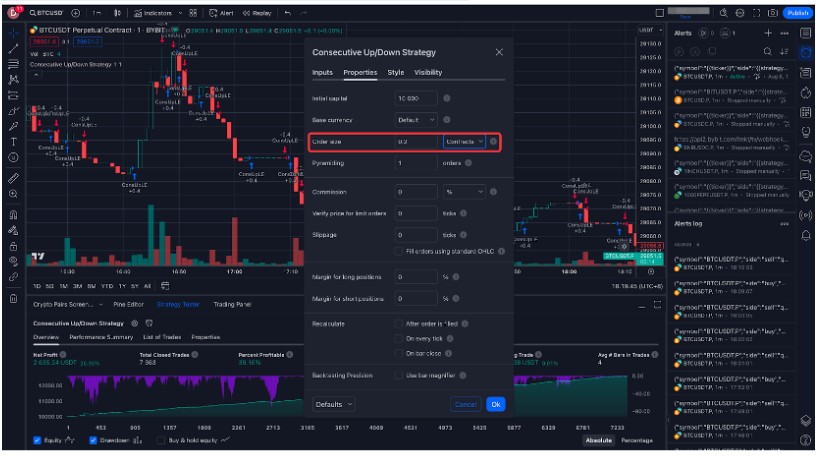Open the List of Trades tab

[162, 337]
